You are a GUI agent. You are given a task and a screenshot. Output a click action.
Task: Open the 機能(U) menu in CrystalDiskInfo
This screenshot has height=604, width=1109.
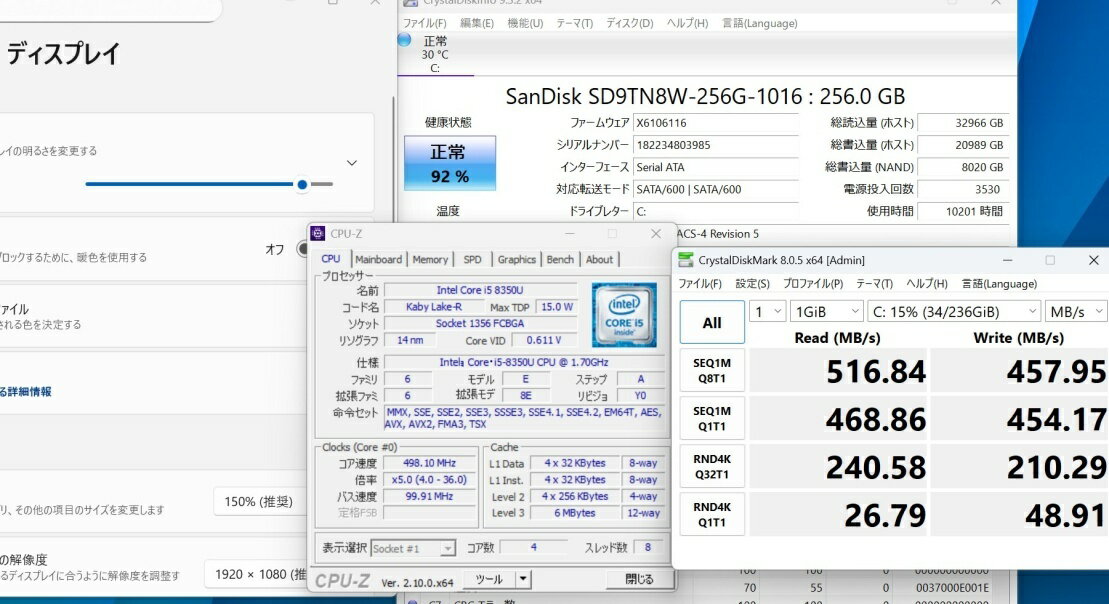[x=524, y=23]
